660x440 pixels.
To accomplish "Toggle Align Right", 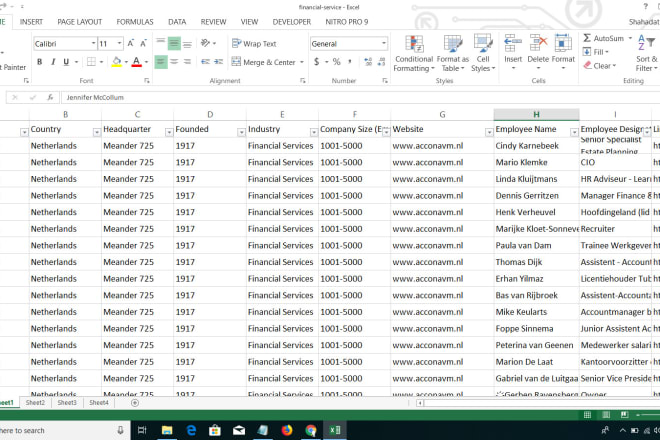I will point(187,62).
